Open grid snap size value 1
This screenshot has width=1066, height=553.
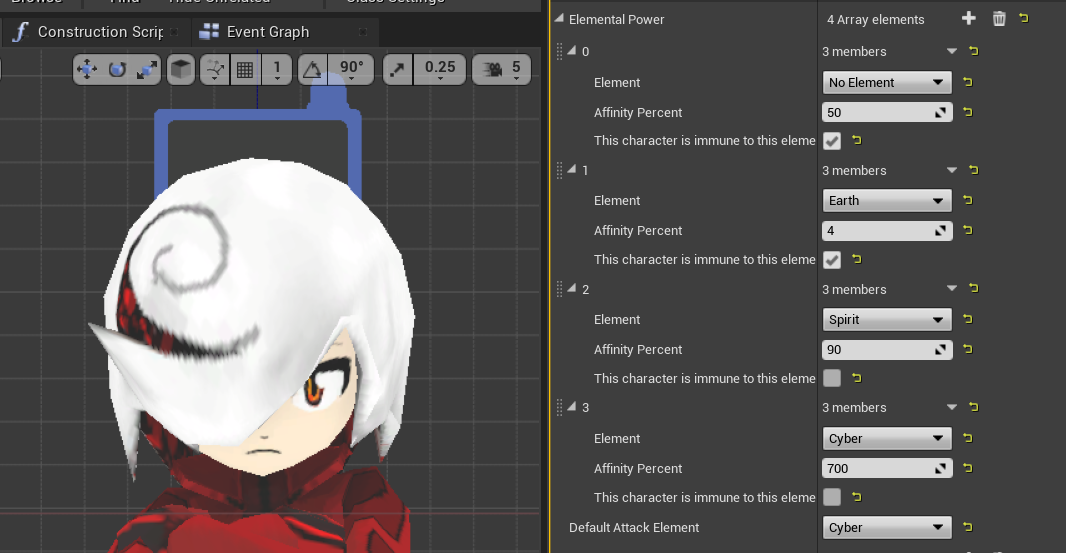pos(277,69)
